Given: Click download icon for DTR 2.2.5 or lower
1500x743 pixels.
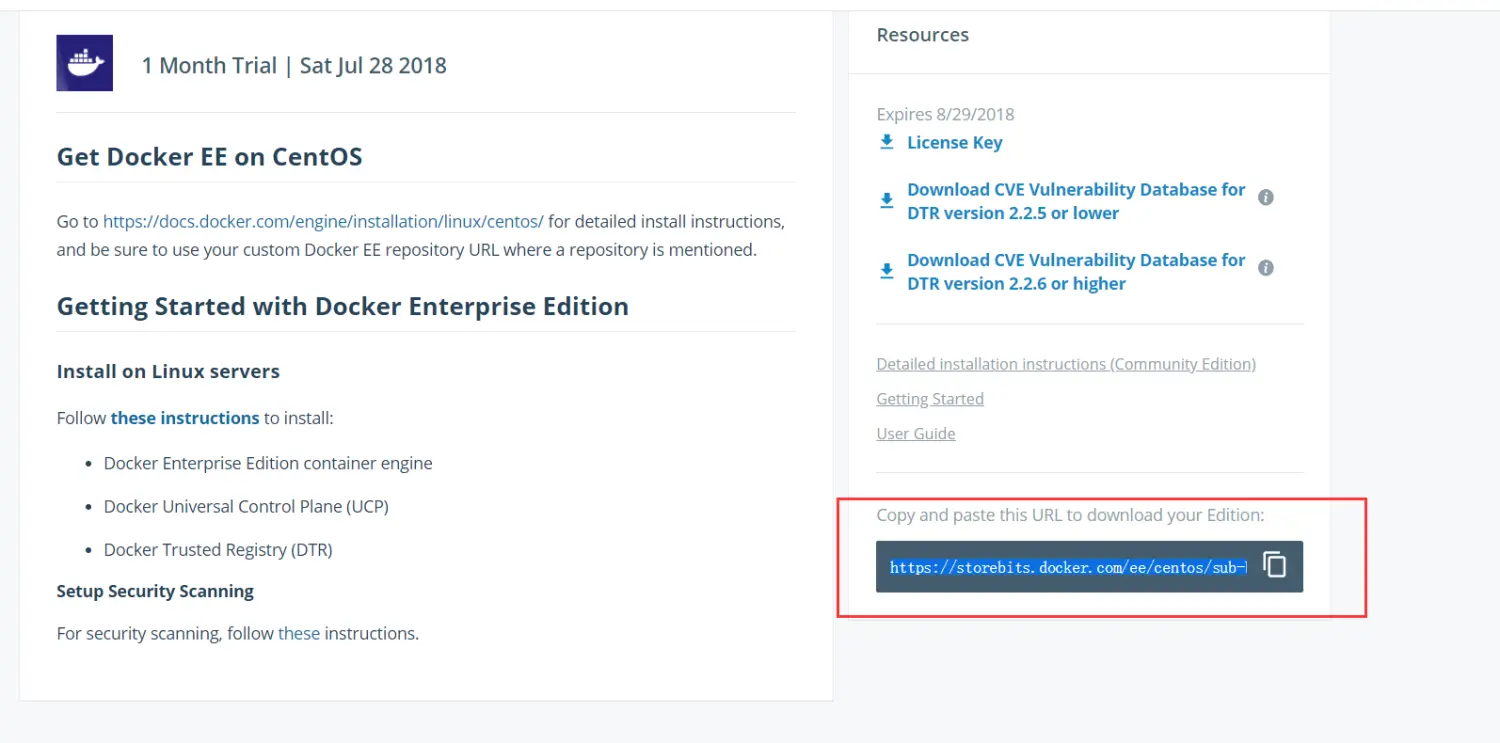Looking at the screenshot, I should [x=886, y=201].
